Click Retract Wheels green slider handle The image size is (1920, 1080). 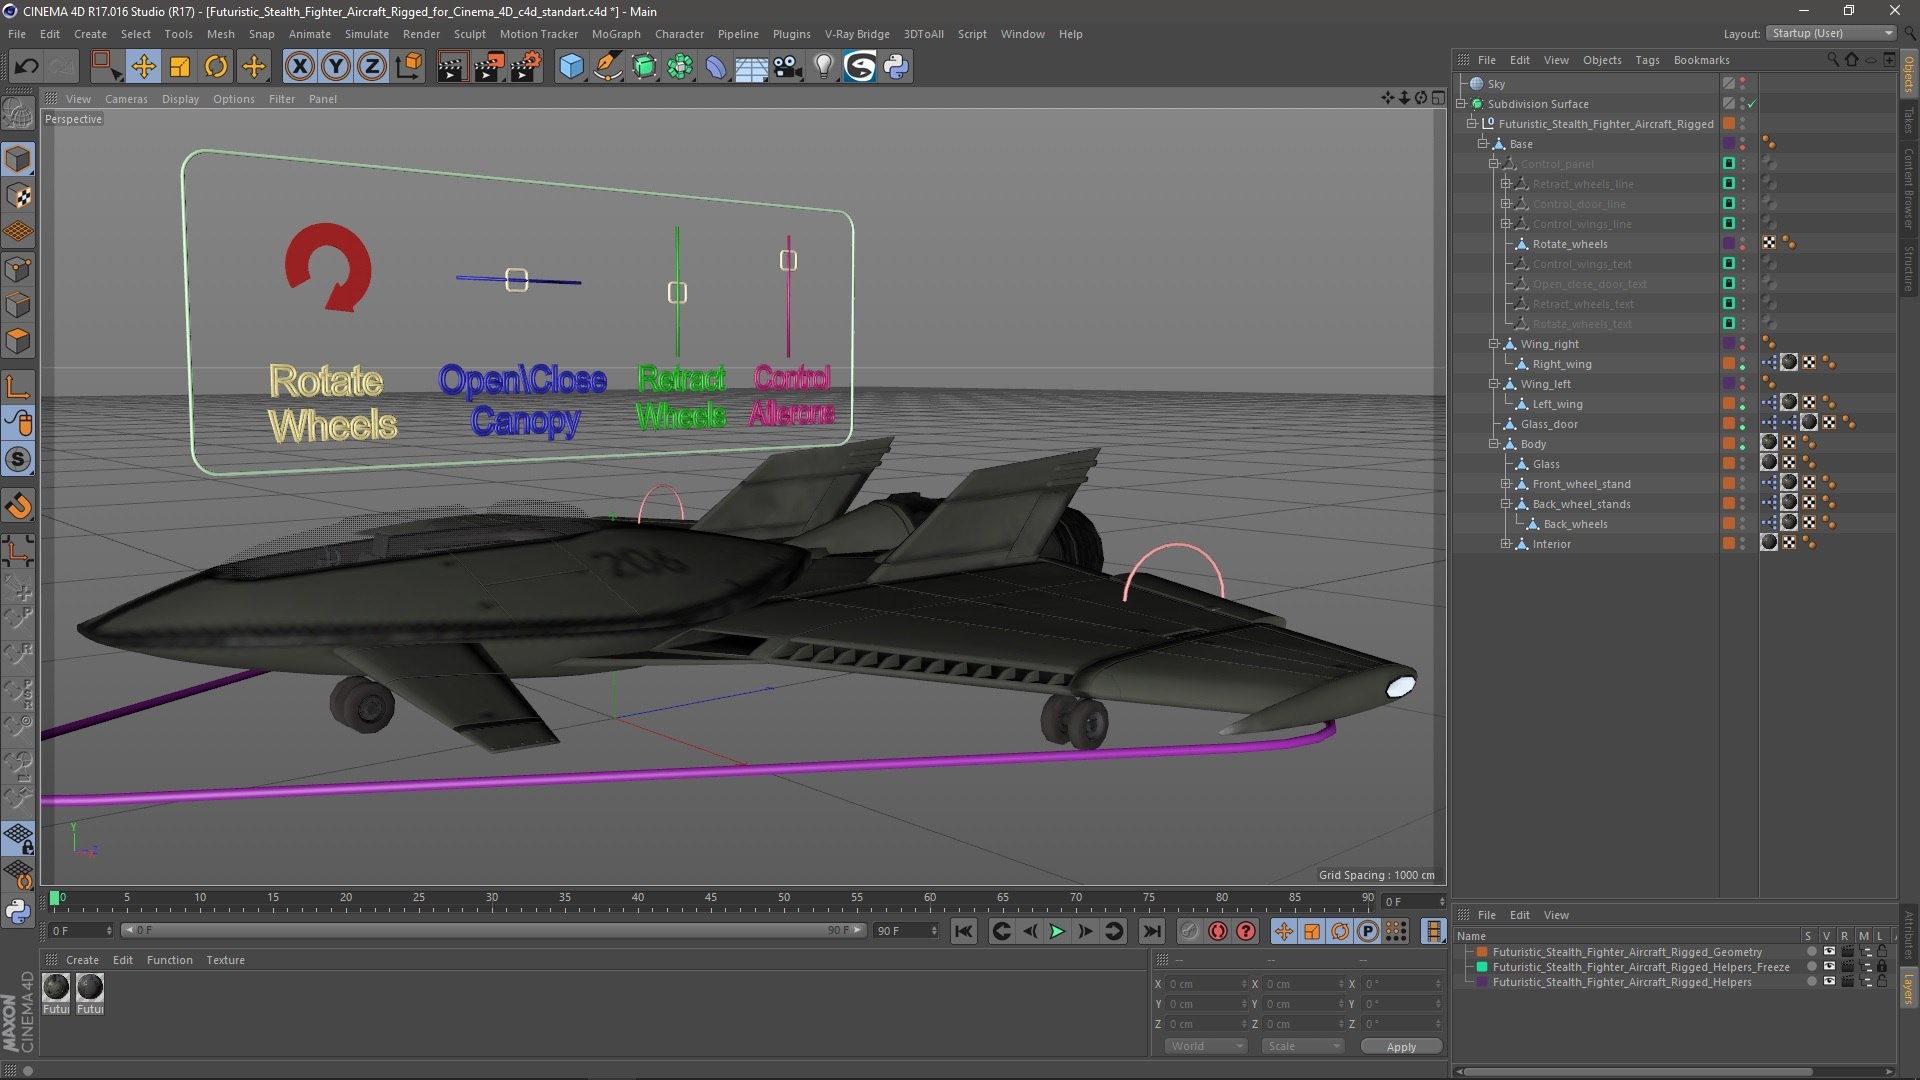pos(677,292)
